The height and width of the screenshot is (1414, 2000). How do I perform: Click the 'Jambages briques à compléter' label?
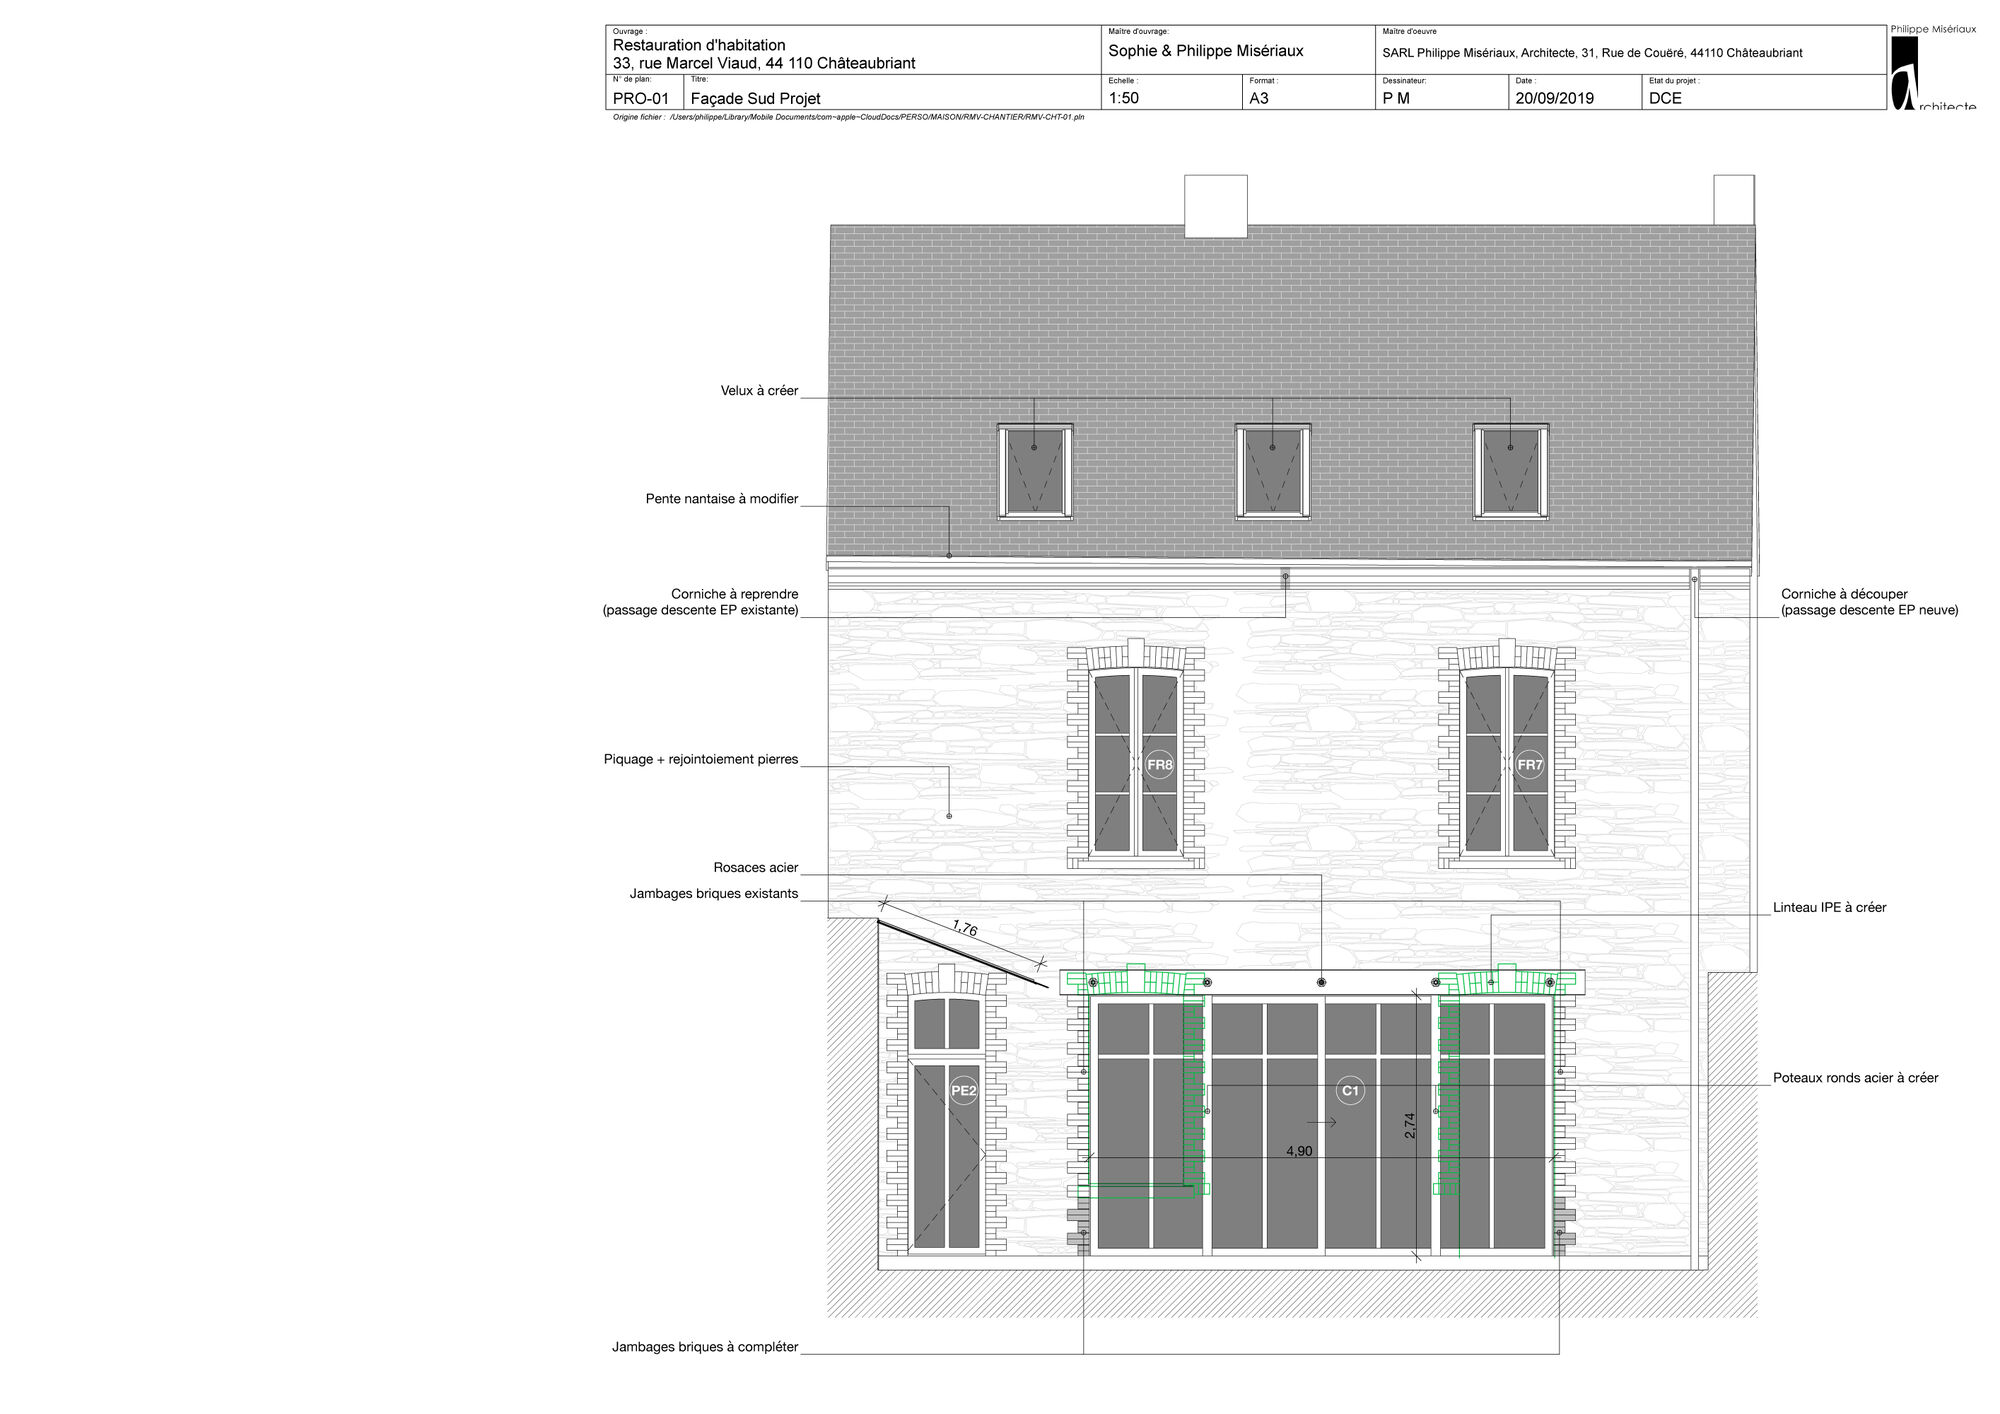[x=705, y=1347]
